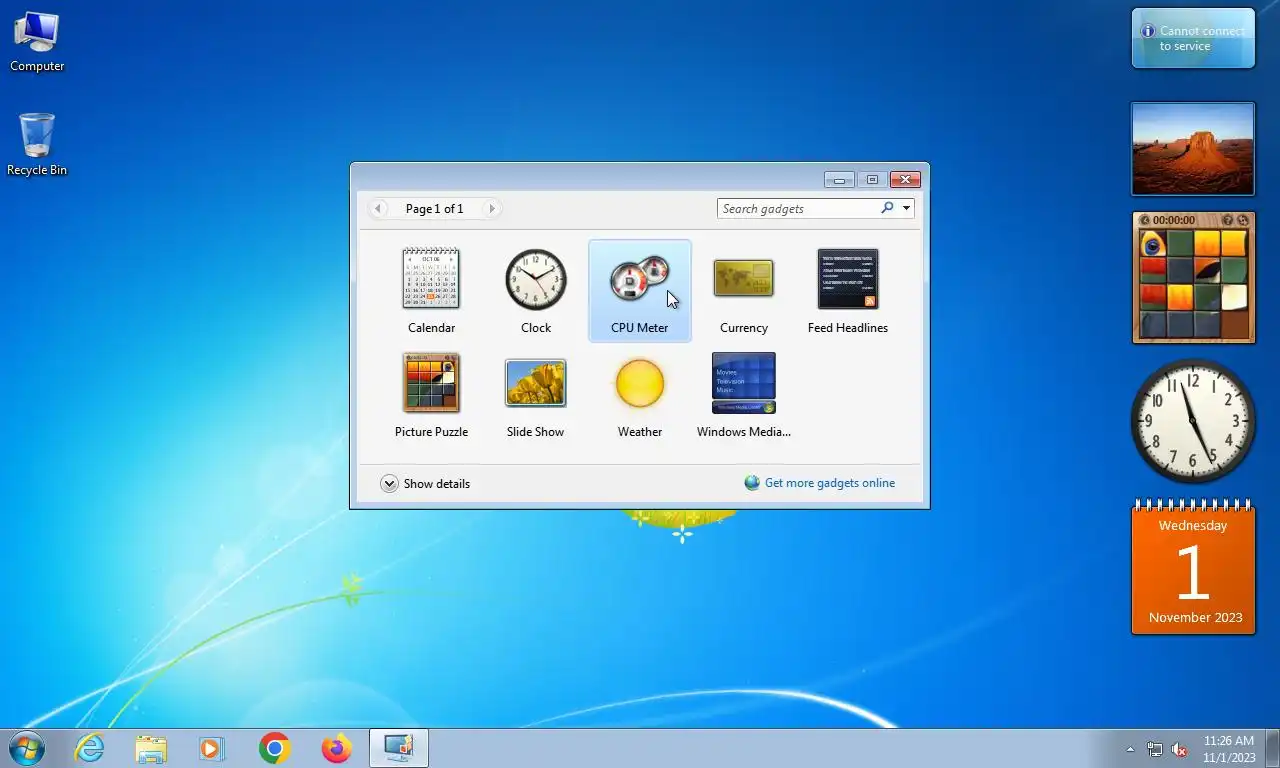The image size is (1280, 768).
Task: Open the Windows Start menu orb
Action: tap(27, 748)
